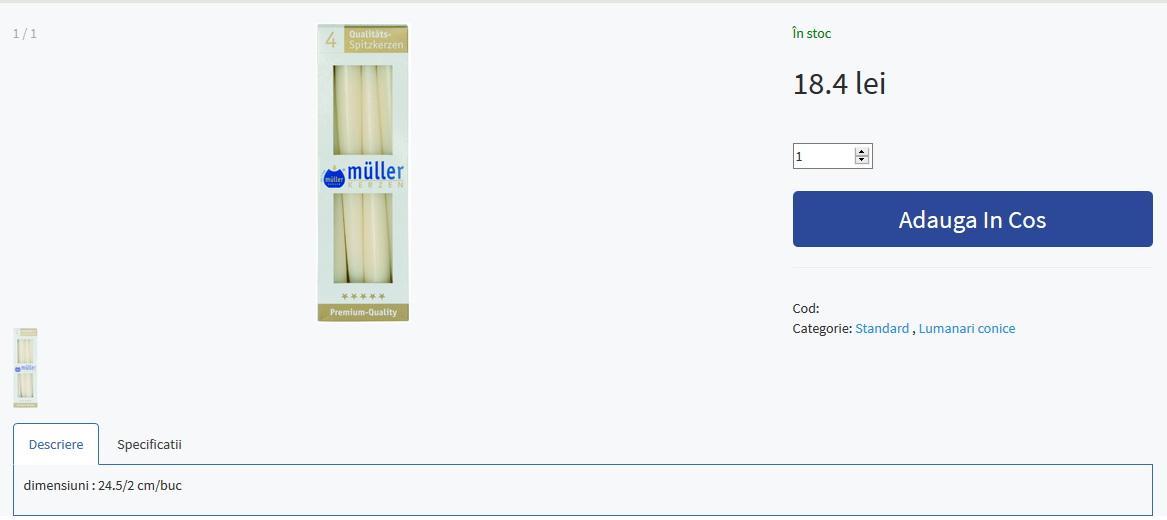Screen dimensions: 1167x520
Task: Click the Cod product code label
Action: pyautogui.click(x=806, y=308)
